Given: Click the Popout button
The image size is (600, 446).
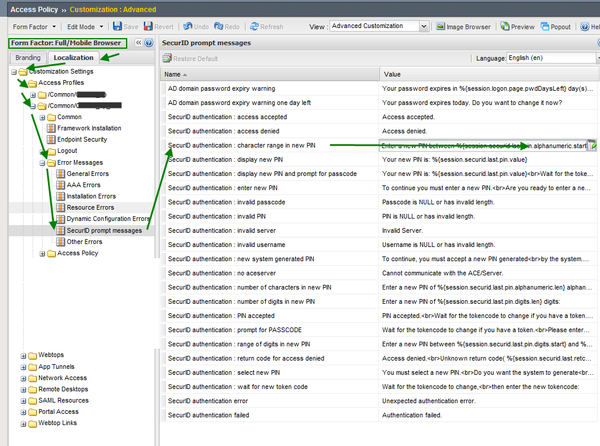Looking at the screenshot, I should click(x=558, y=27).
